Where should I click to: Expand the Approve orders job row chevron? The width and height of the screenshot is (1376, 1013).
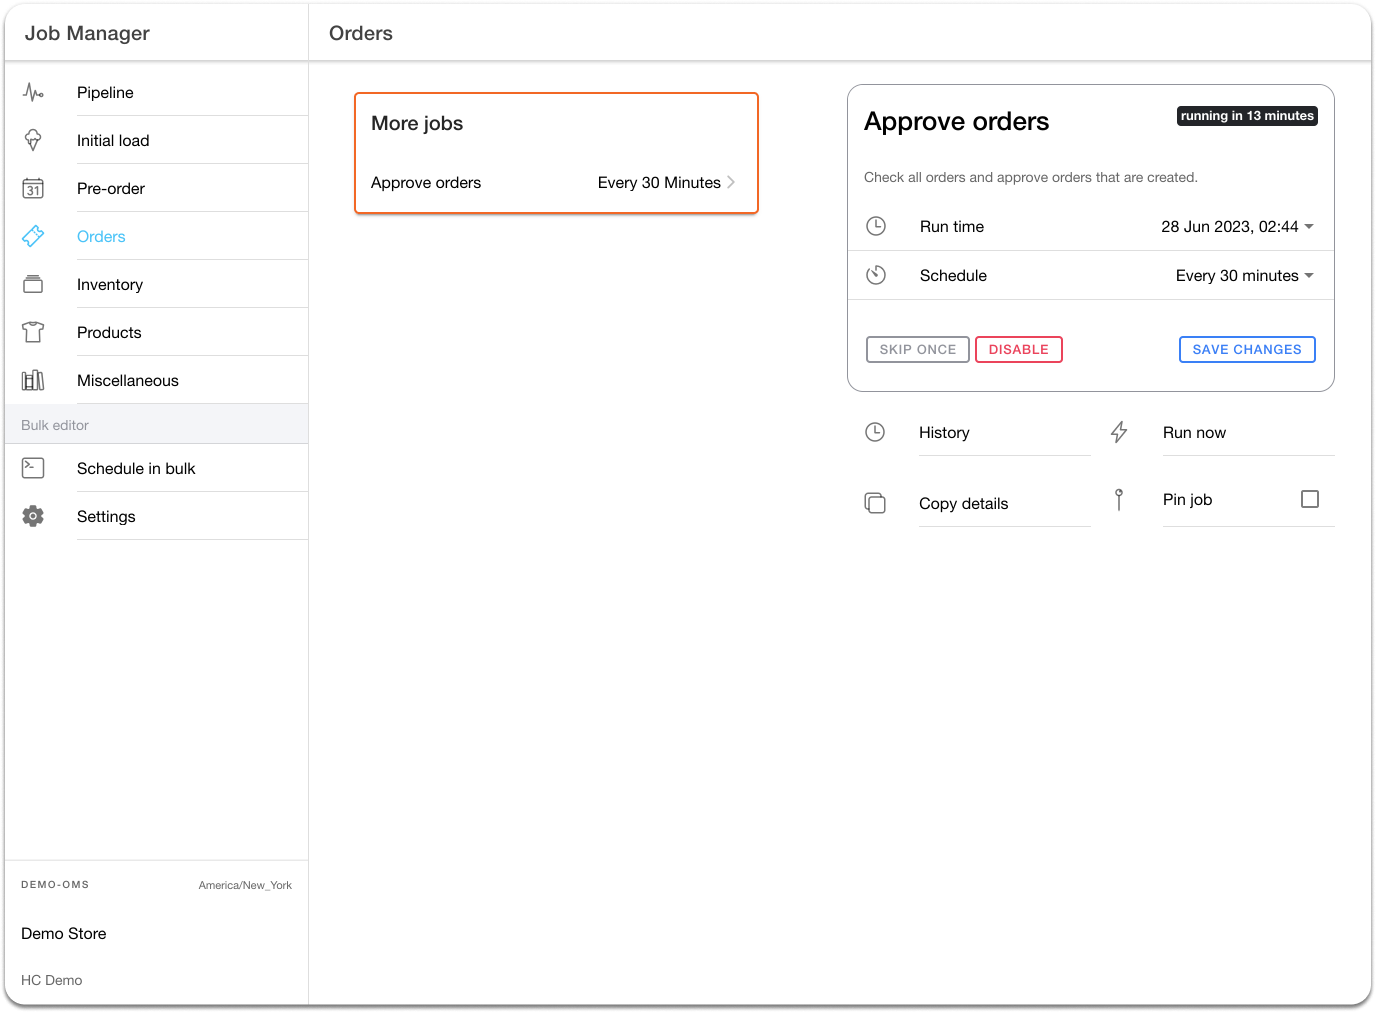[731, 182]
